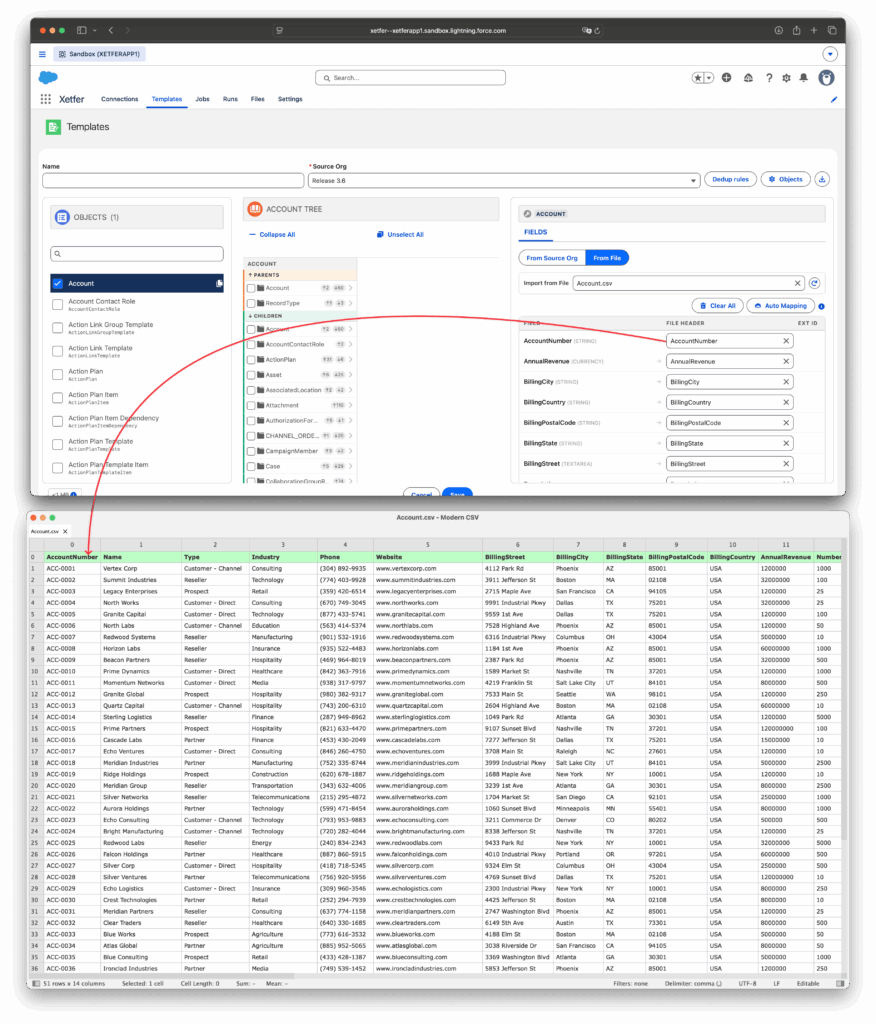This screenshot has width=876, height=1024.
Task: Switch to the Runs tab
Action: click(x=230, y=99)
